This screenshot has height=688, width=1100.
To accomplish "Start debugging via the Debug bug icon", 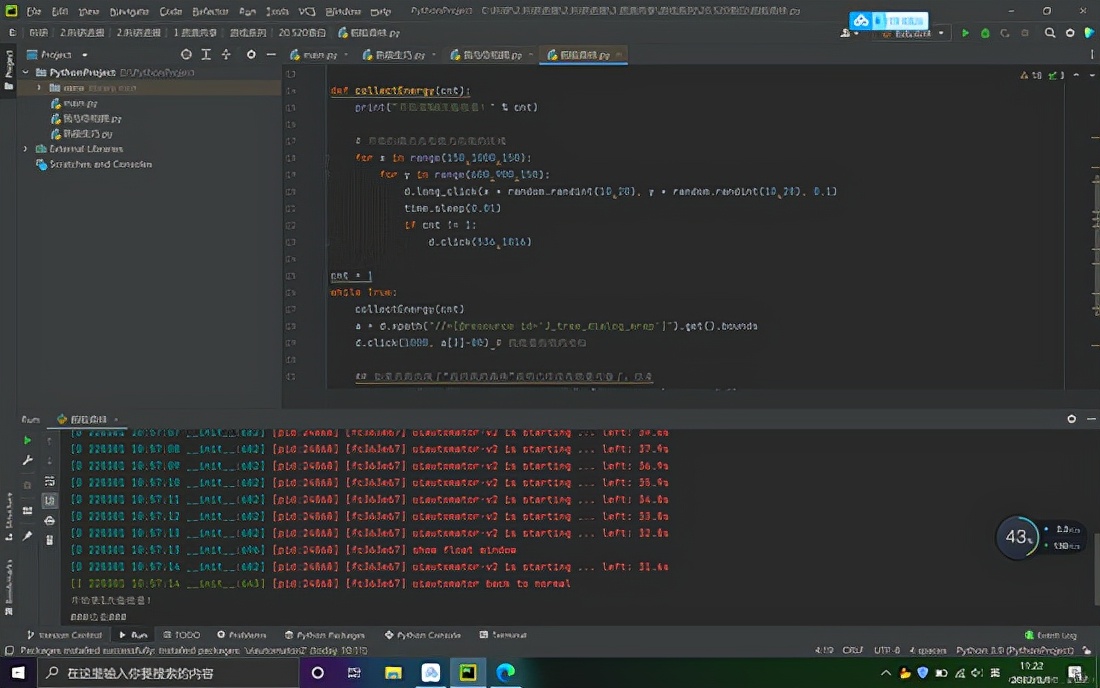I will click(983, 33).
